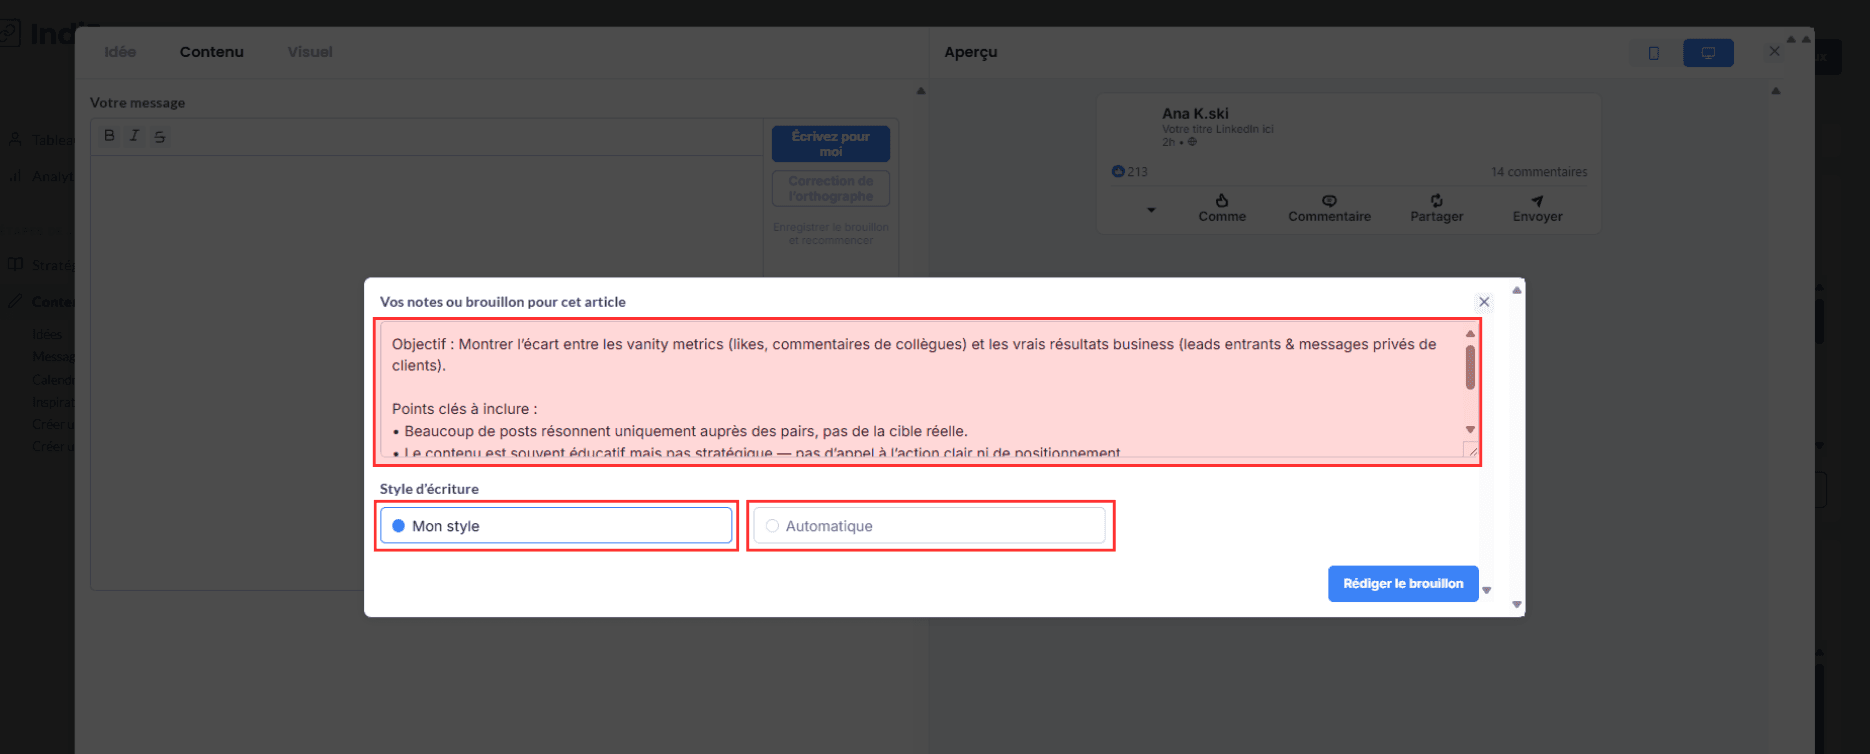Click Rédiger le brouillon button
The image size is (1870, 754).
point(1402,584)
